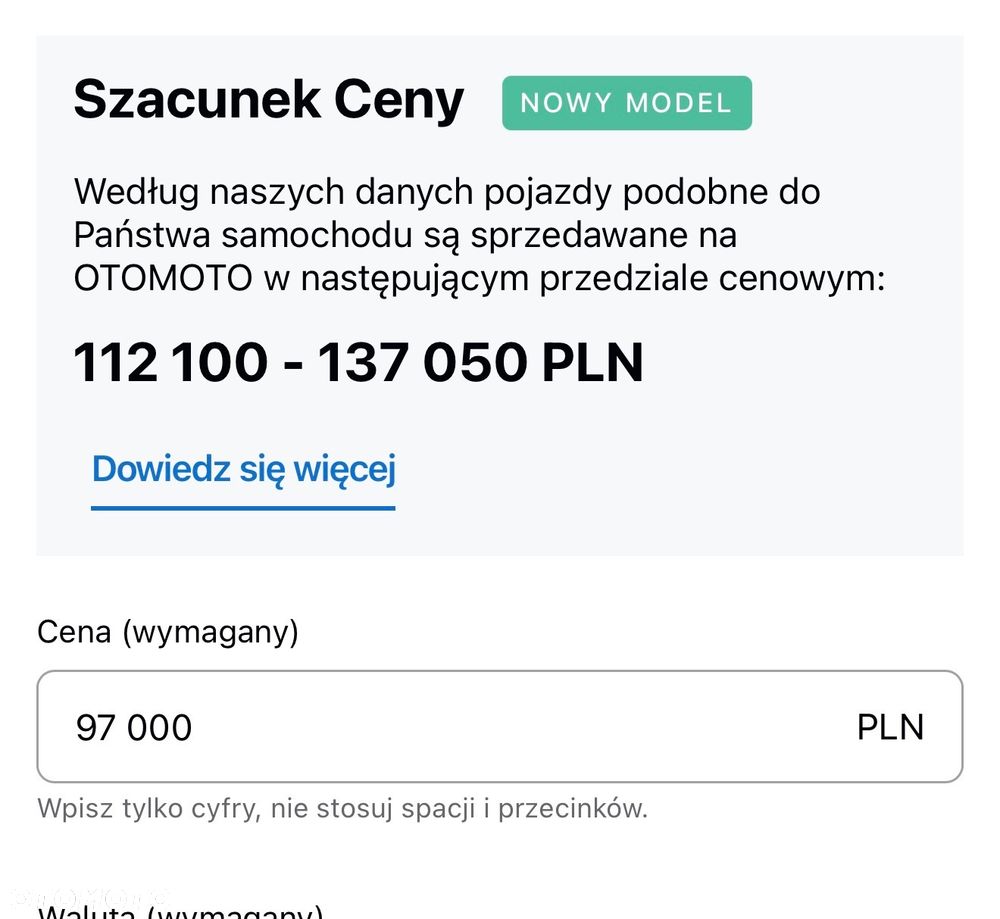Select the 137 050 PLN upper estimate
The image size is (1000, 919).
point(480,362)
